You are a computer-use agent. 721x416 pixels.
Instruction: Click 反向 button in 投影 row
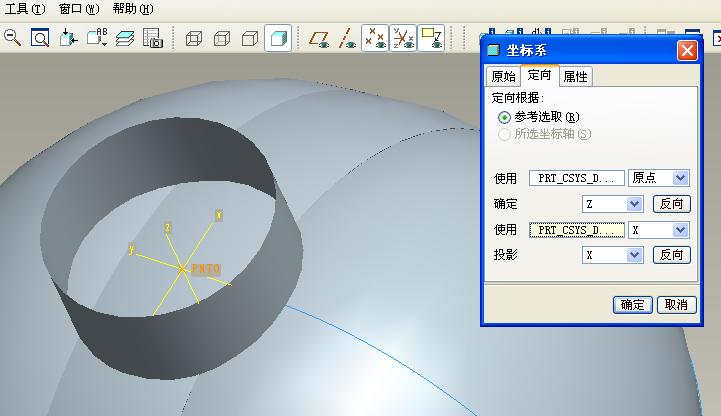672,255
